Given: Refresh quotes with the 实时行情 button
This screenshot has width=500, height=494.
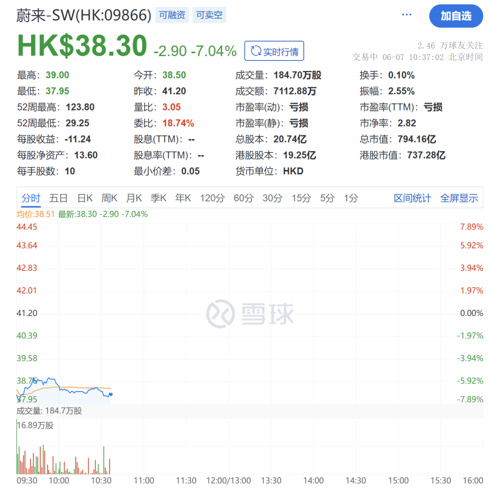Looking at the screenshot, I should [x=274, y=51].
